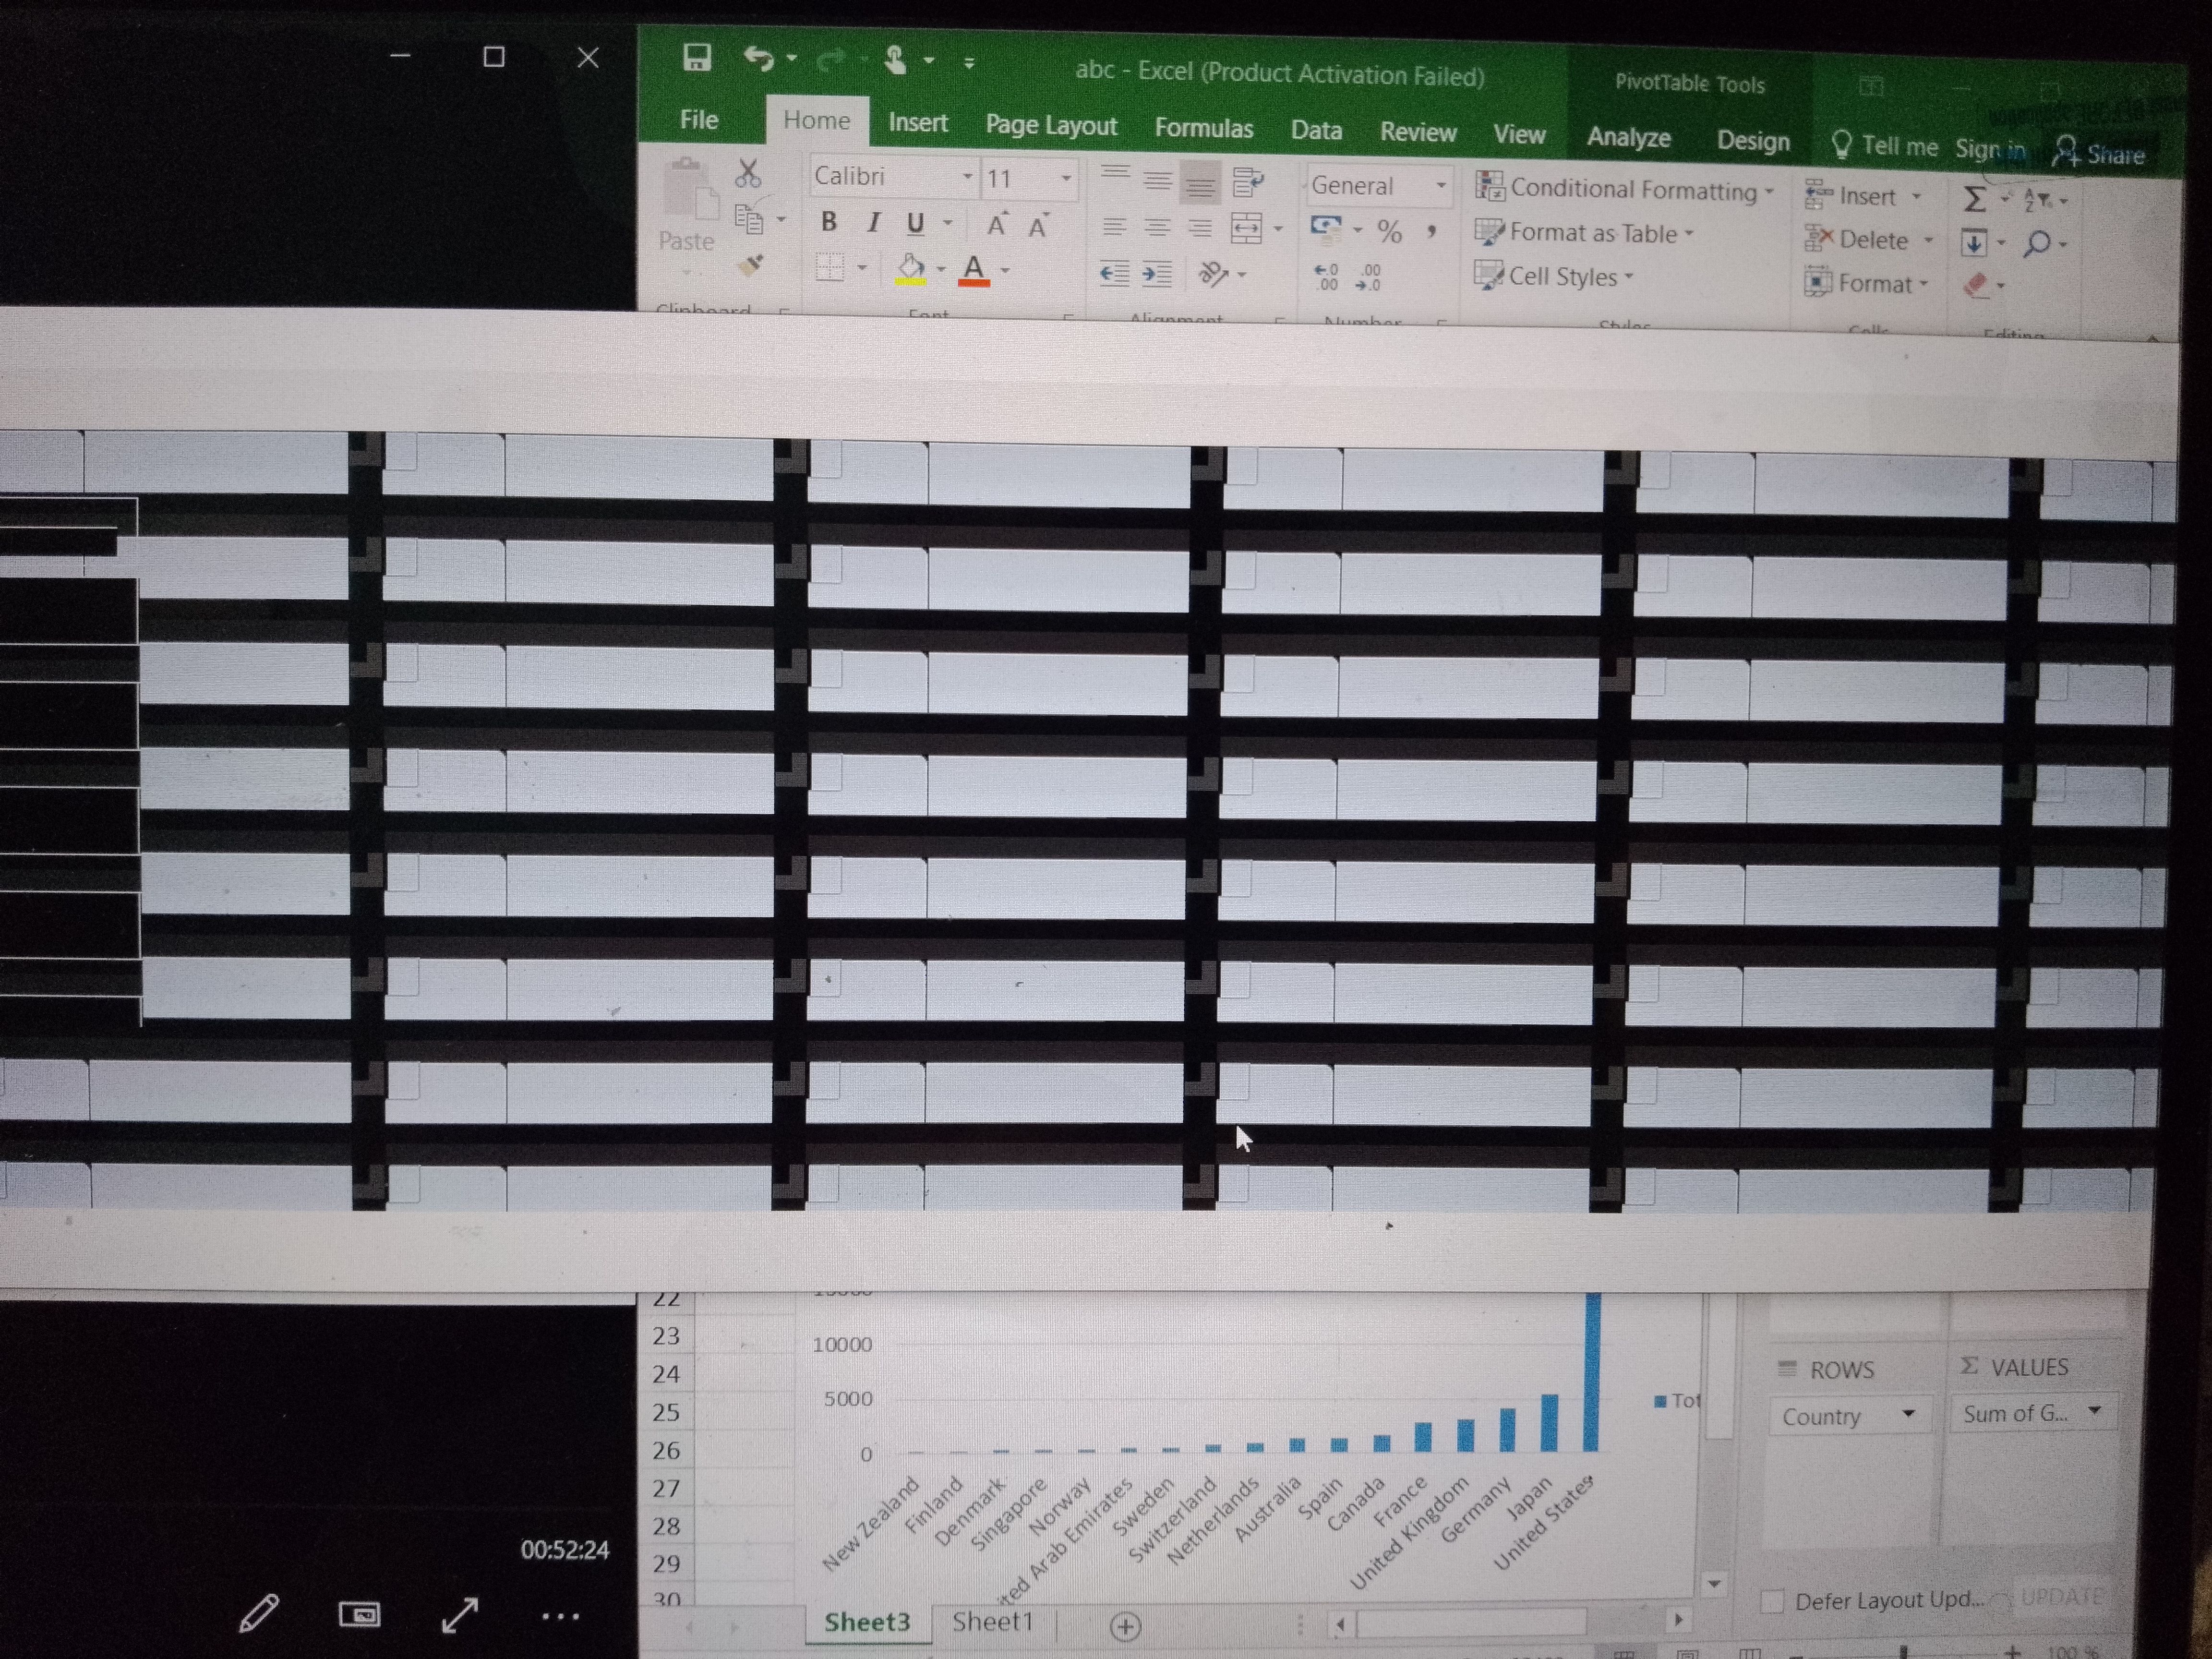Click the Undo arrow icon
The height and width of the screenshot is (1659, 2212).
pos(758,59)
